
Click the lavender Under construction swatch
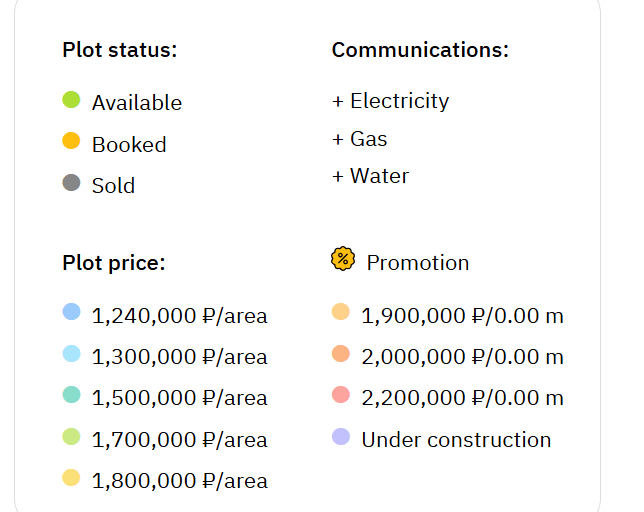coord(340,437)
